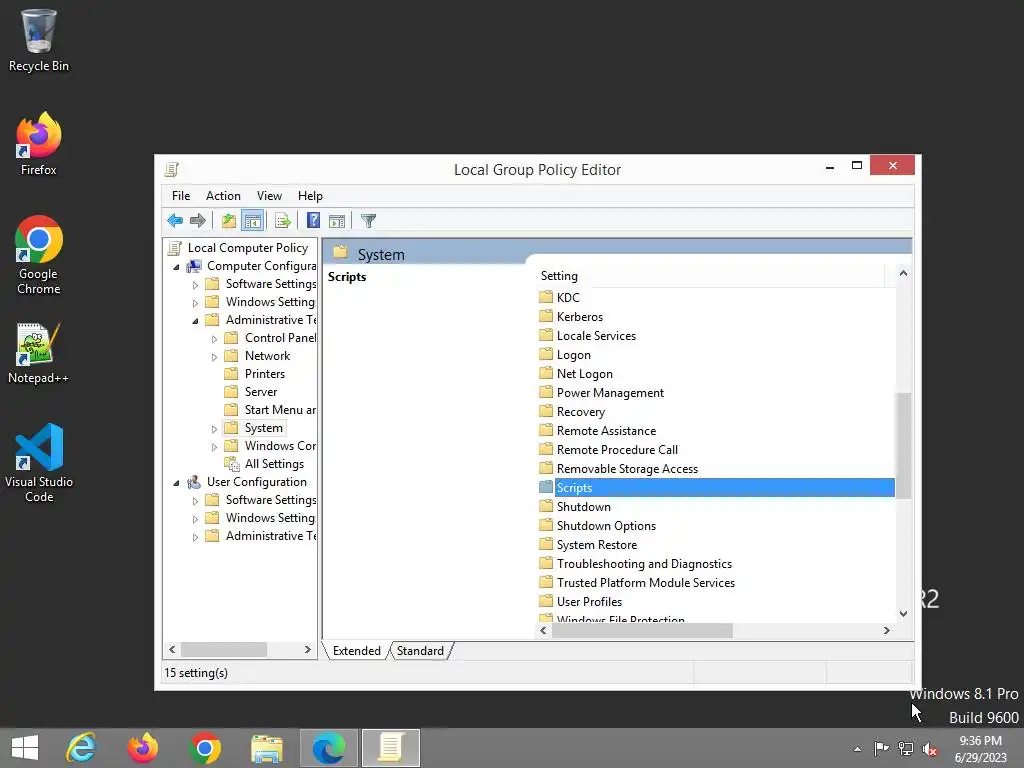Open Internet Explorer from the taskbar
Viewport: 1024px width, 768px height.
(81, 748)
